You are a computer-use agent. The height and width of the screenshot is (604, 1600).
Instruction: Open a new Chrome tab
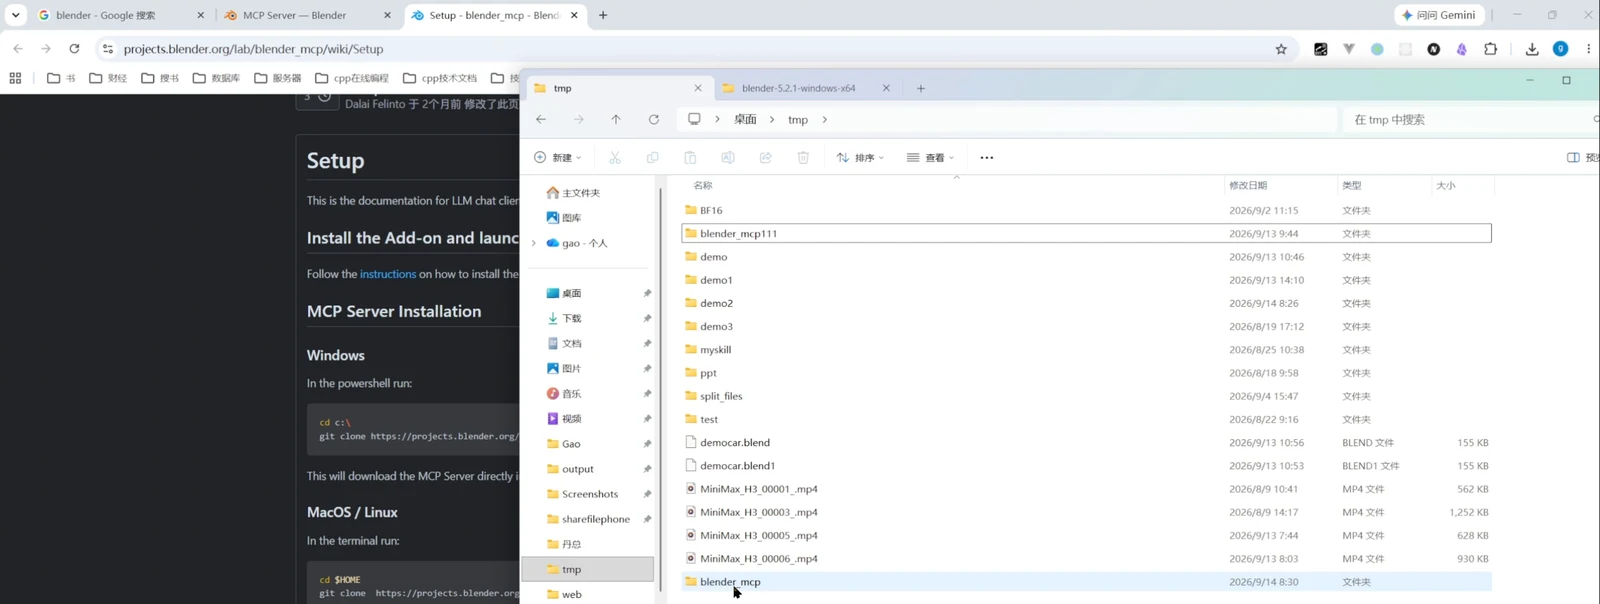click(x=603, y=15)
